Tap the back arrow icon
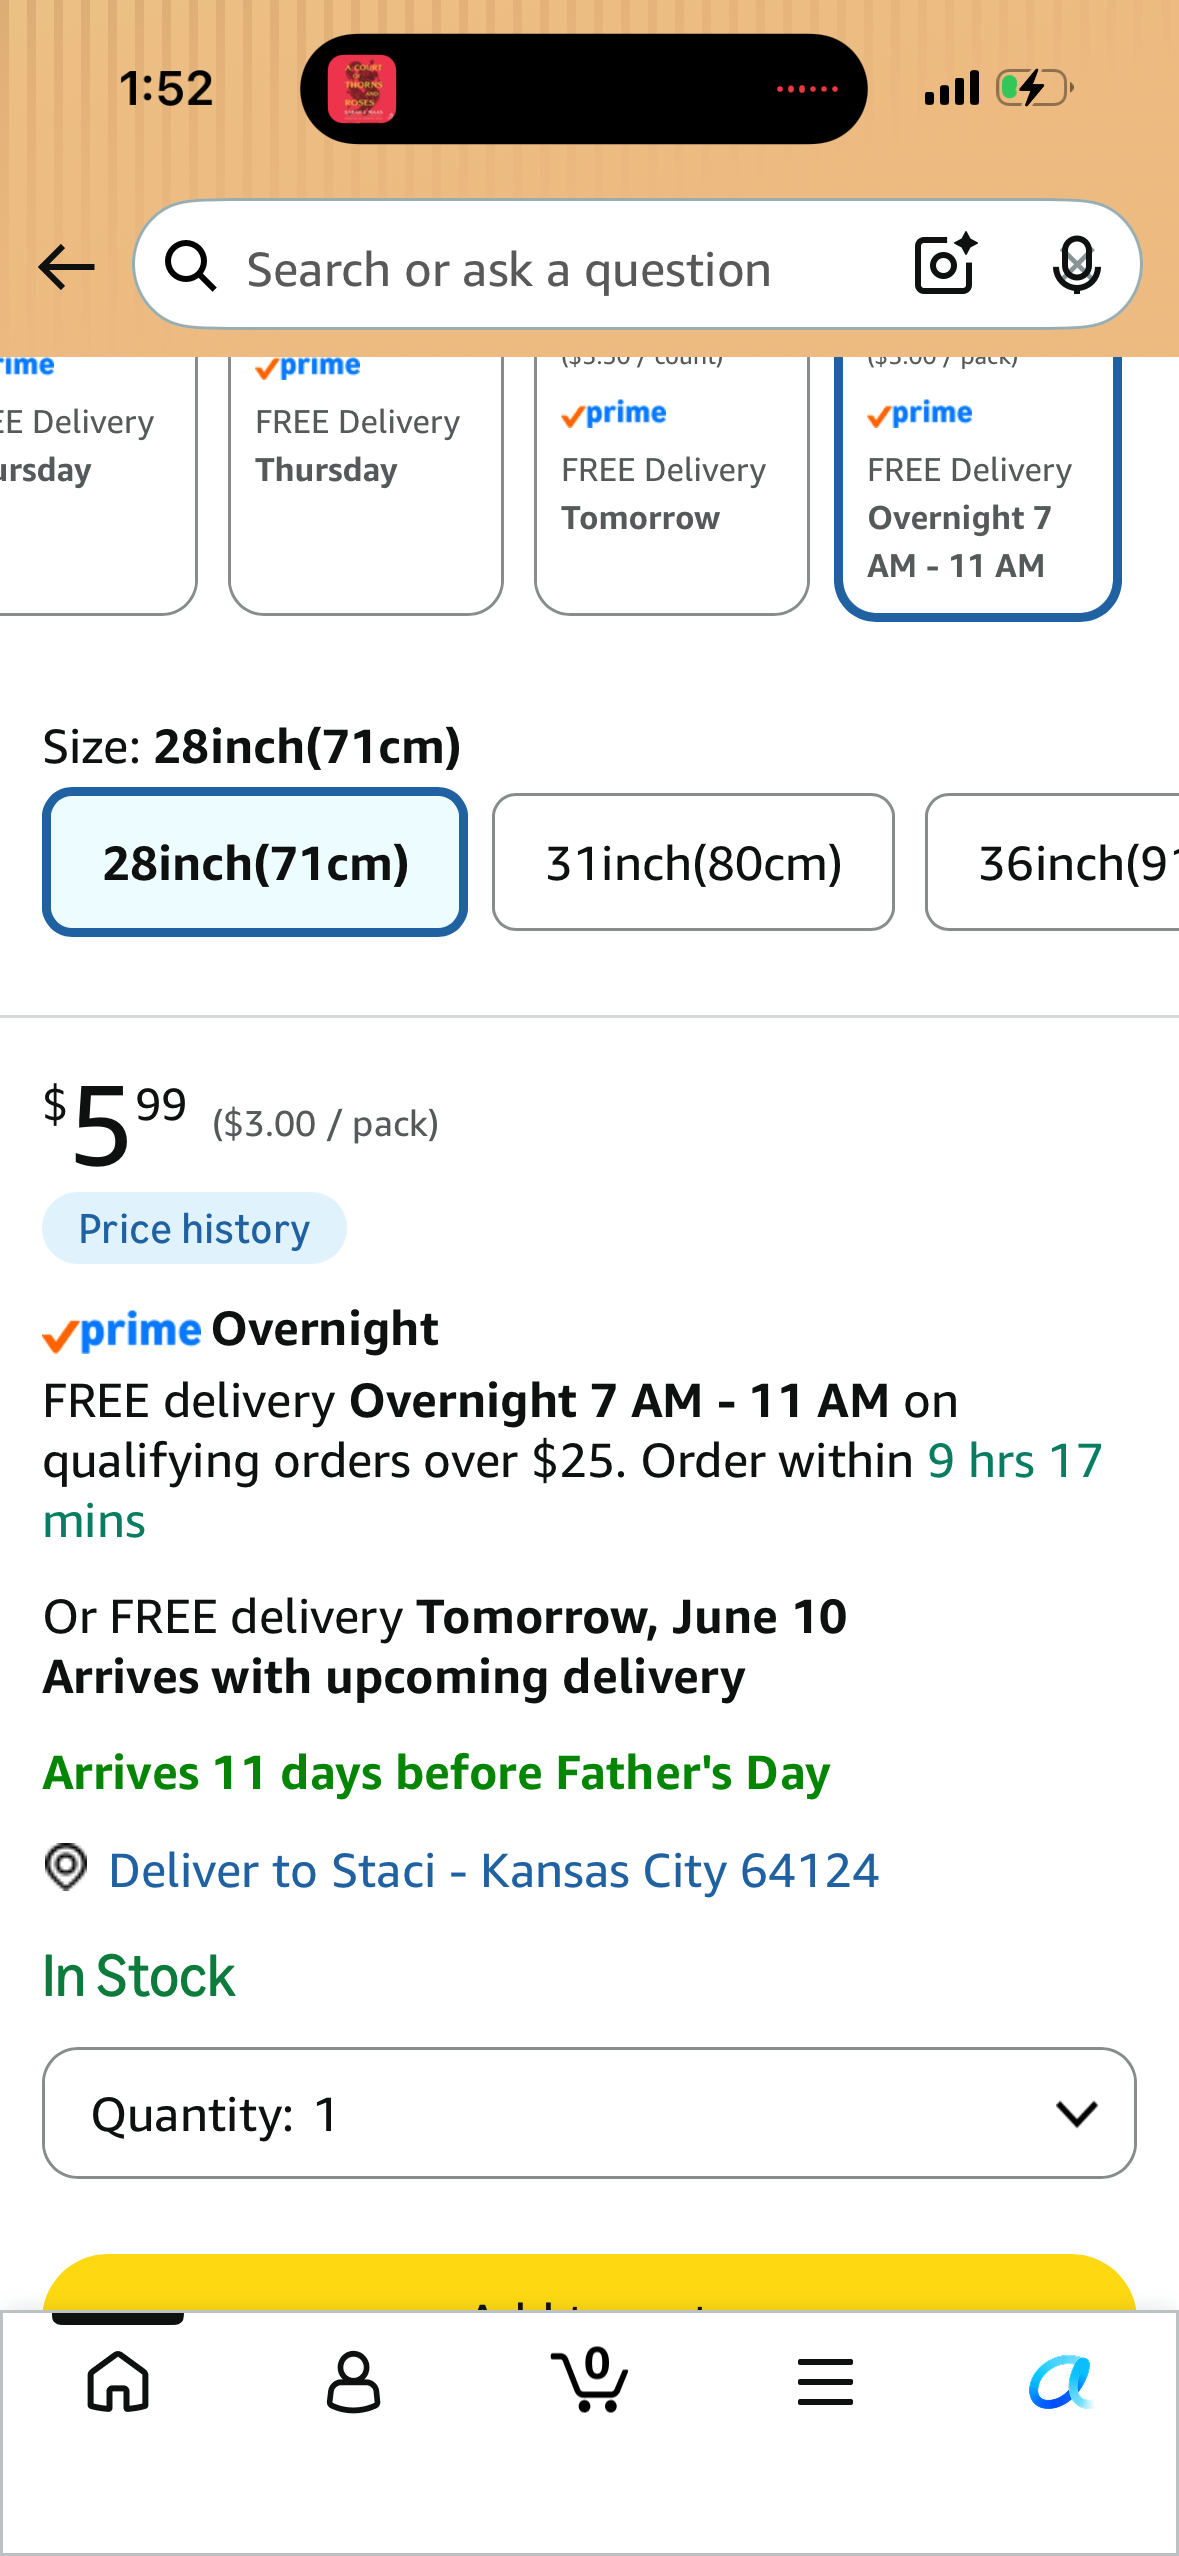The width and height of the screenshot is (1179, 2556). pyautogui.click(x=66, y=267)
